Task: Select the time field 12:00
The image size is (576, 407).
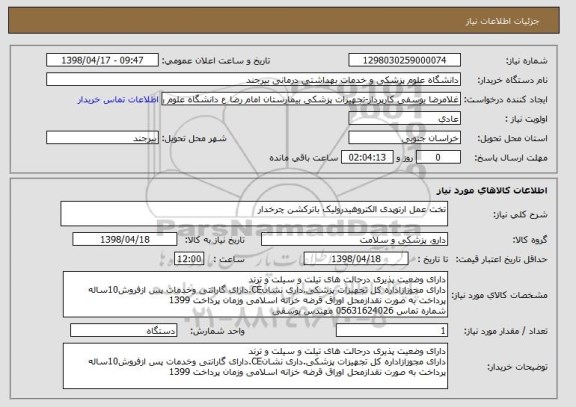Action: pyautogui.click(x=189, y=259)
